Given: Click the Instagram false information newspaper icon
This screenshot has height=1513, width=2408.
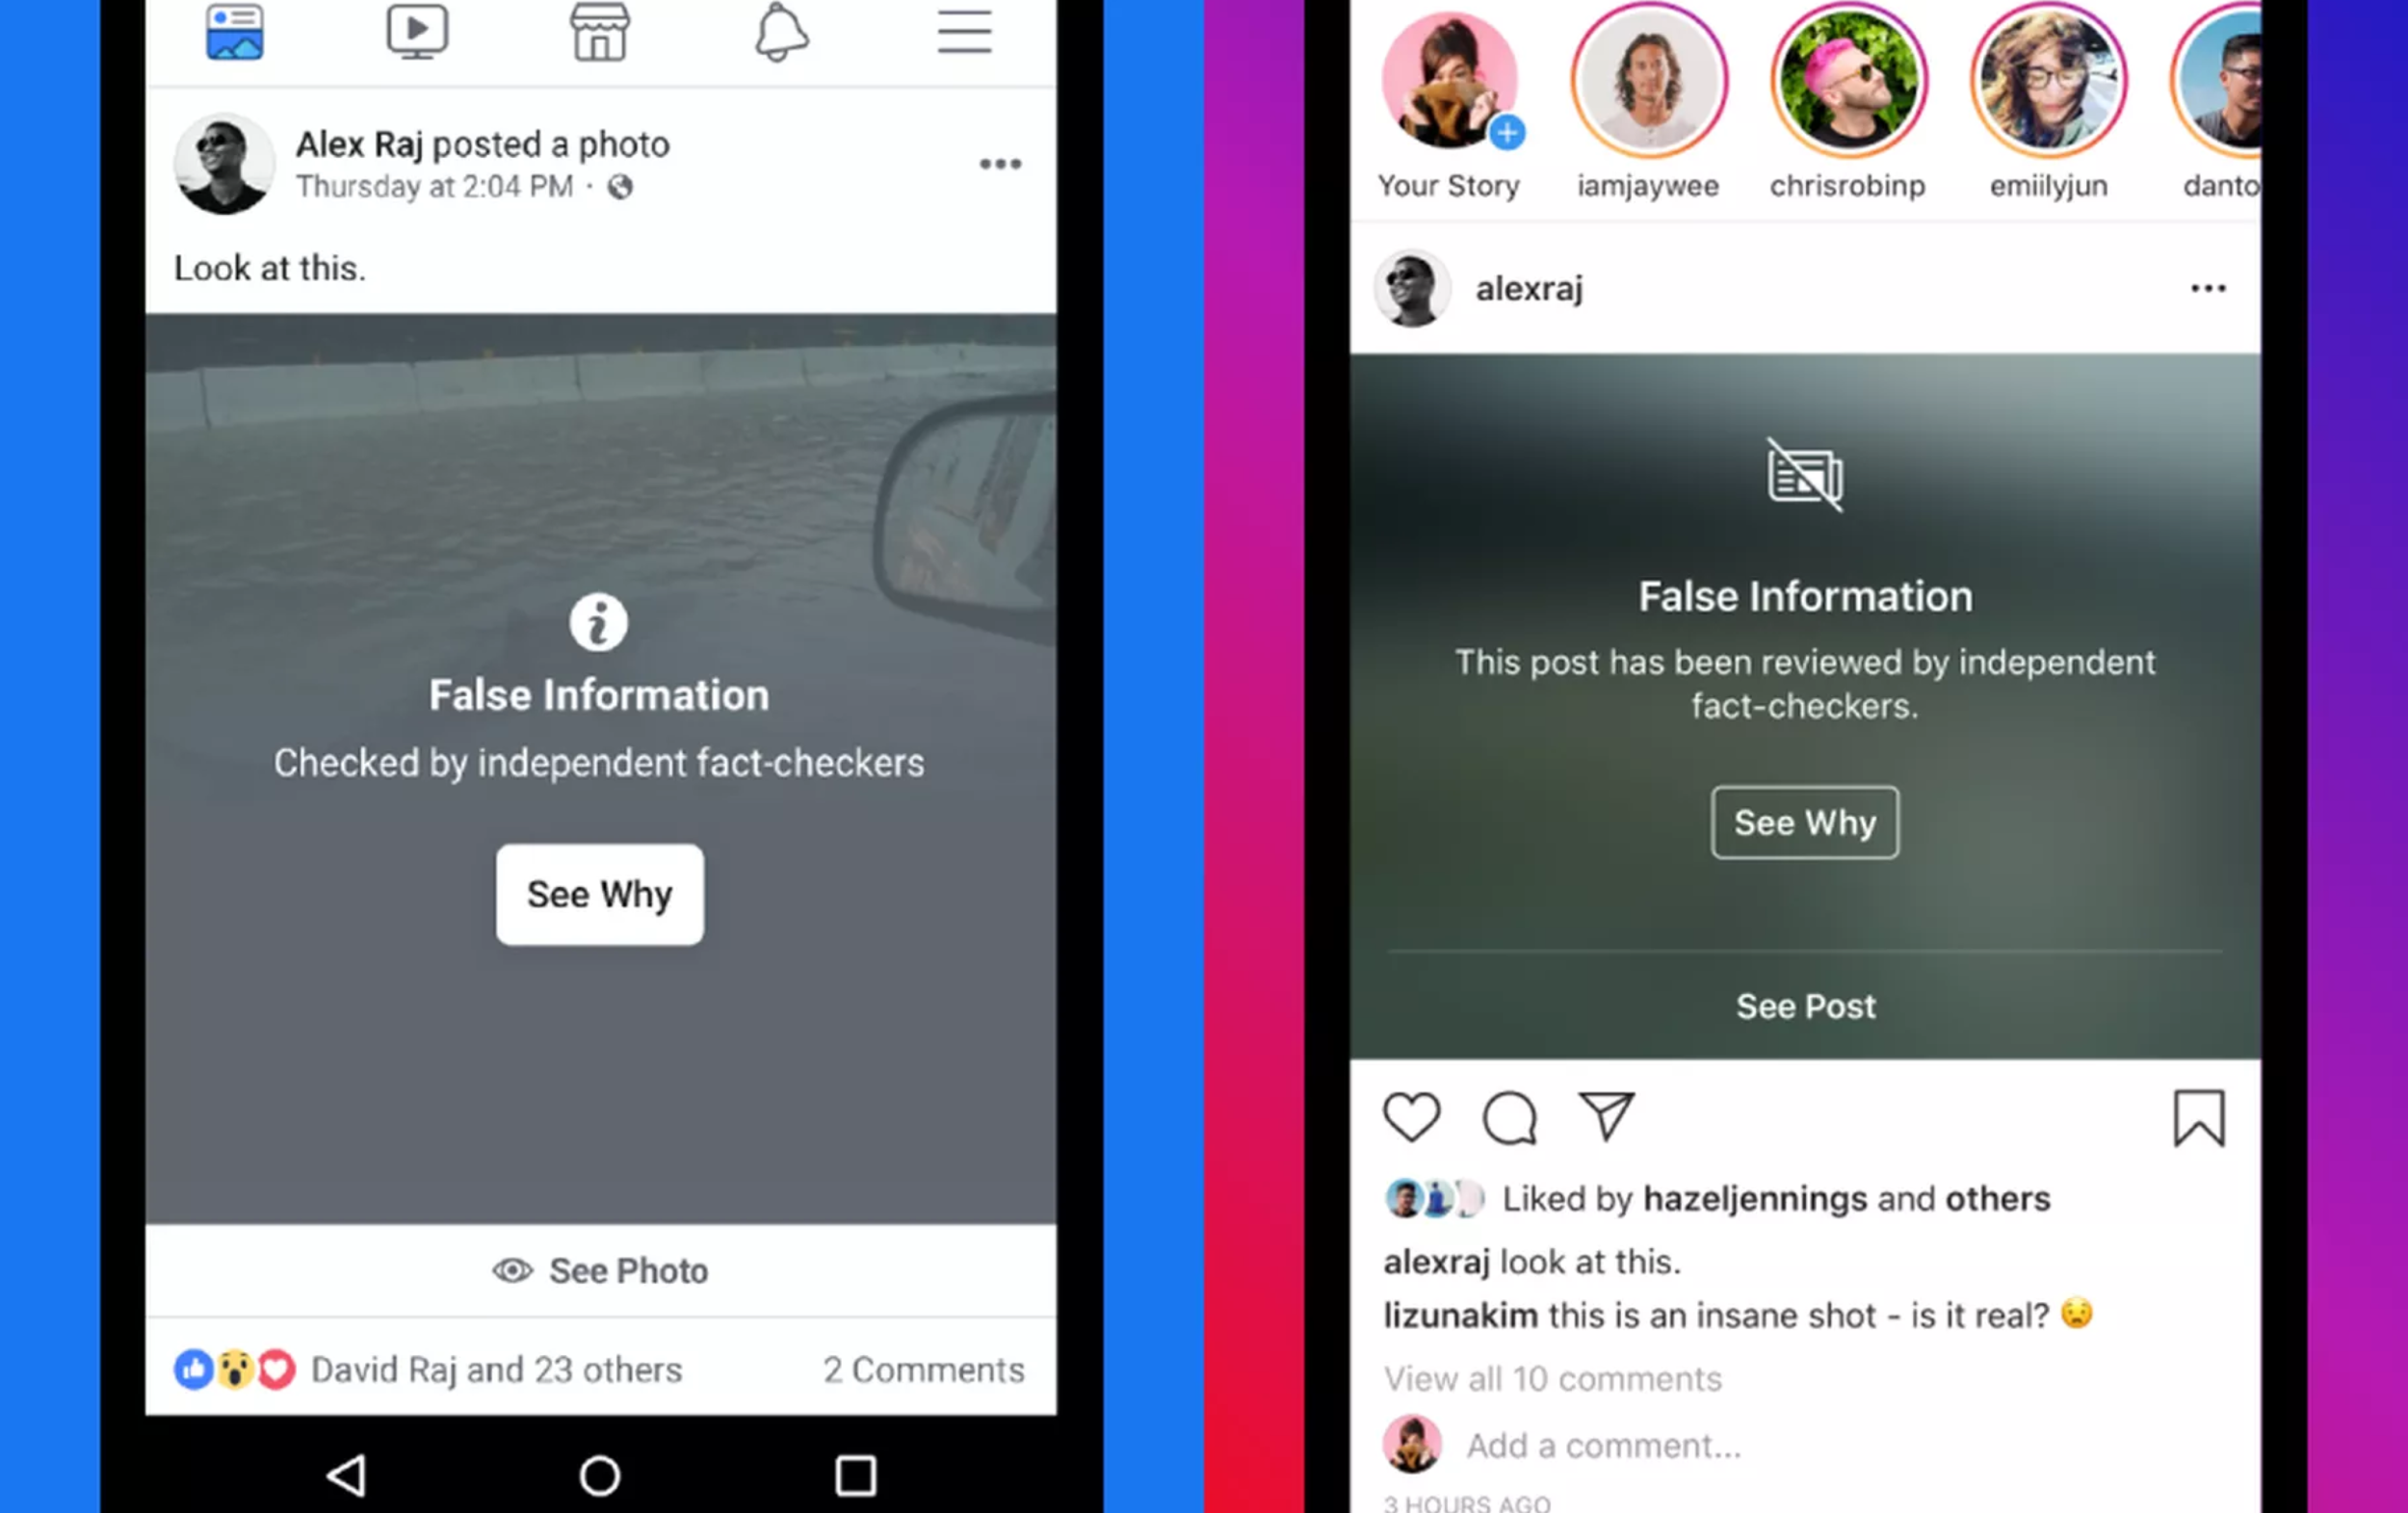Looking at the screenshot, I should point(1803,476).
